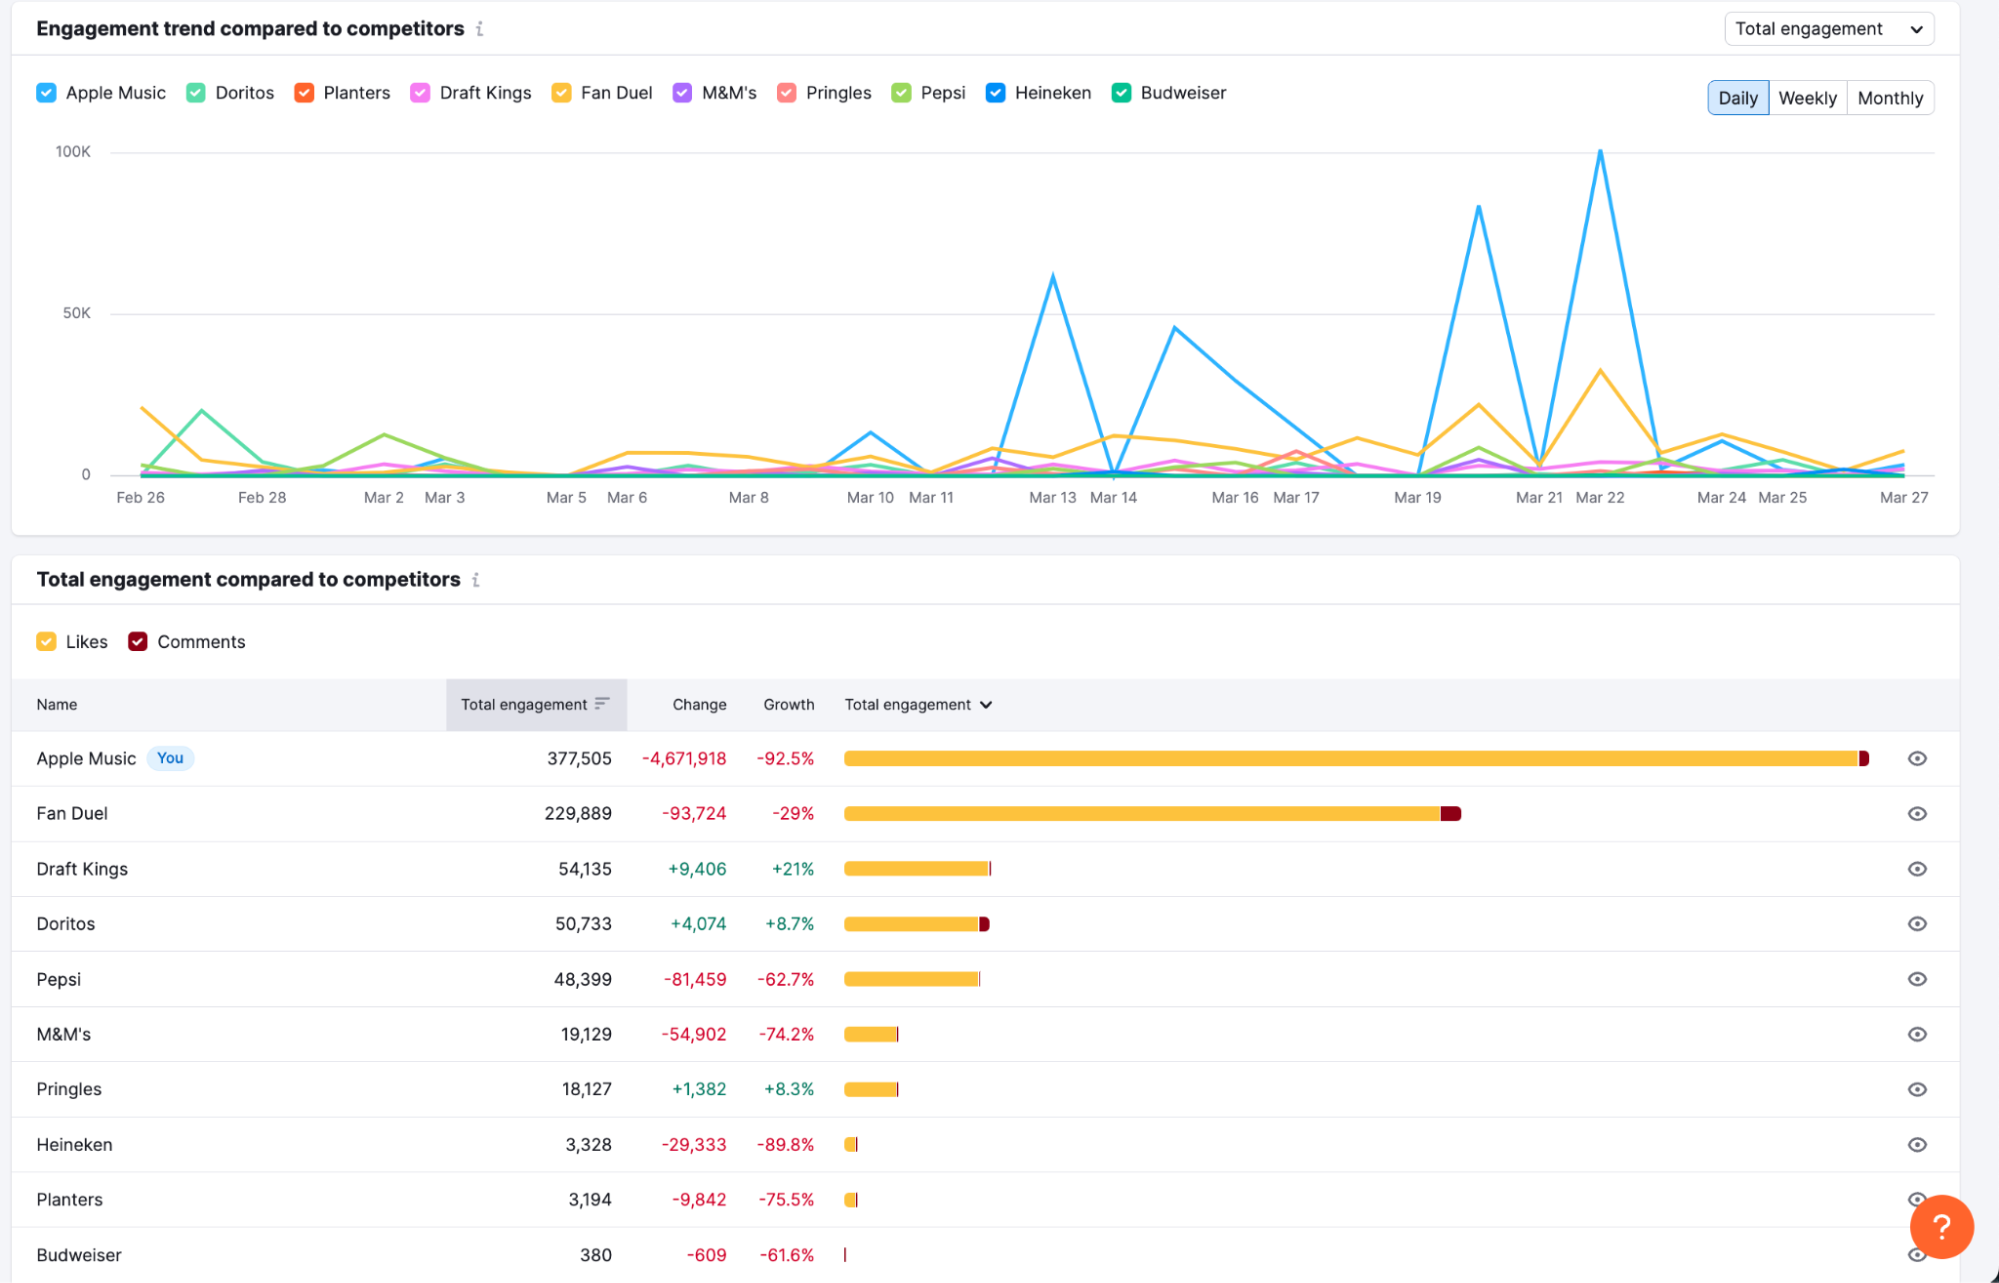Screen dimensions: 1999x1283
Task: Click the info icon beside "Total engagement compared to competitors"
Action: [x=477, y=580]
